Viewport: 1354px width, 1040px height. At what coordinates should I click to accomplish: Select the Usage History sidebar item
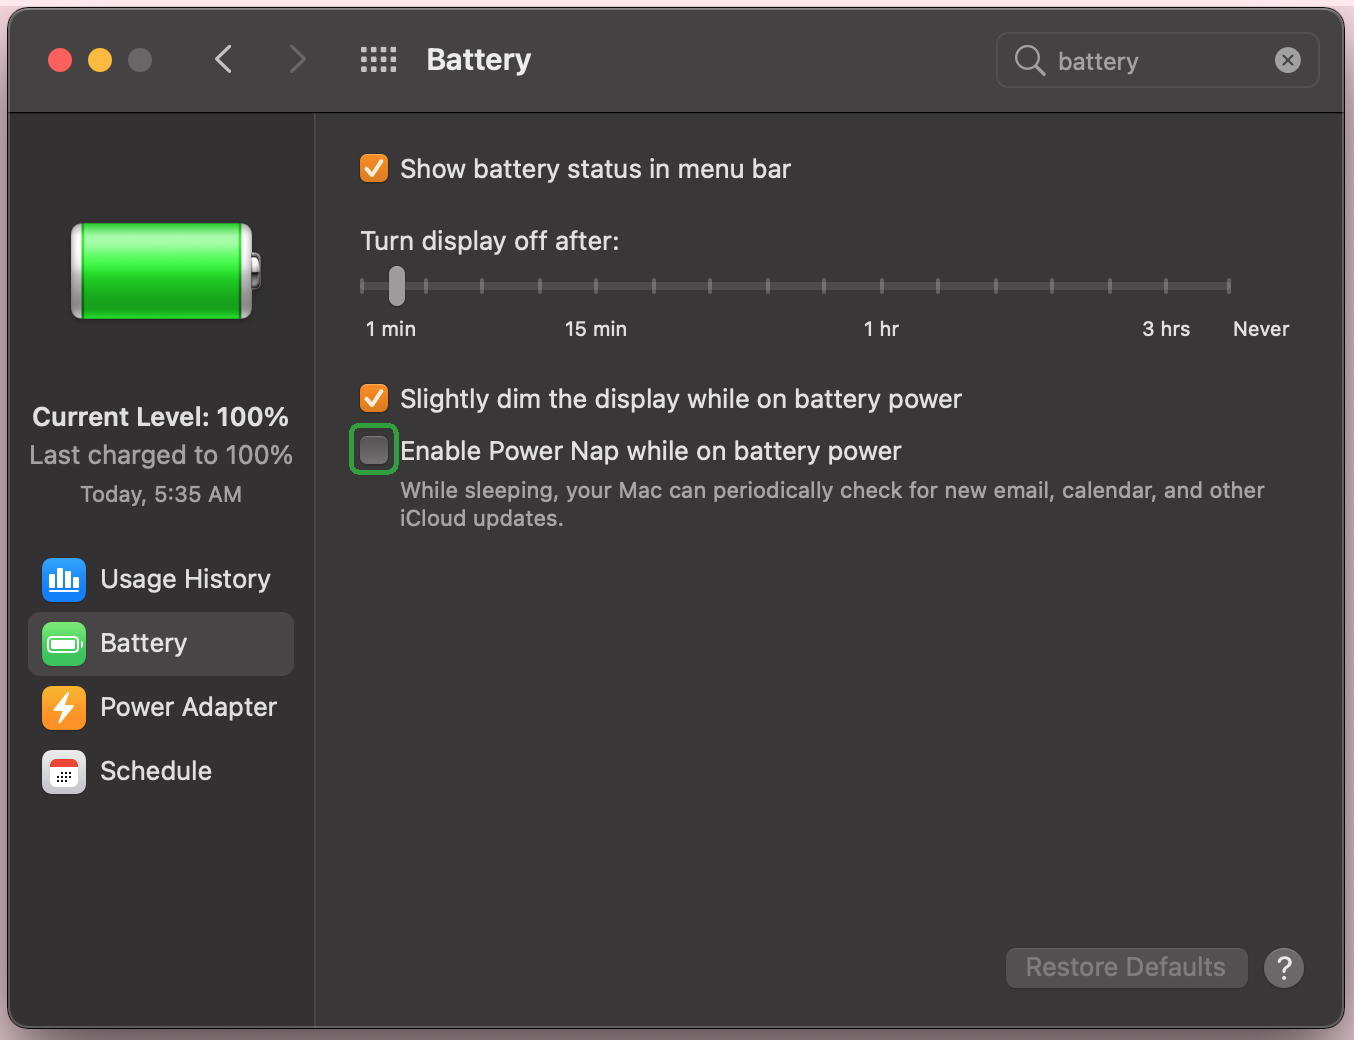[185, 580]
